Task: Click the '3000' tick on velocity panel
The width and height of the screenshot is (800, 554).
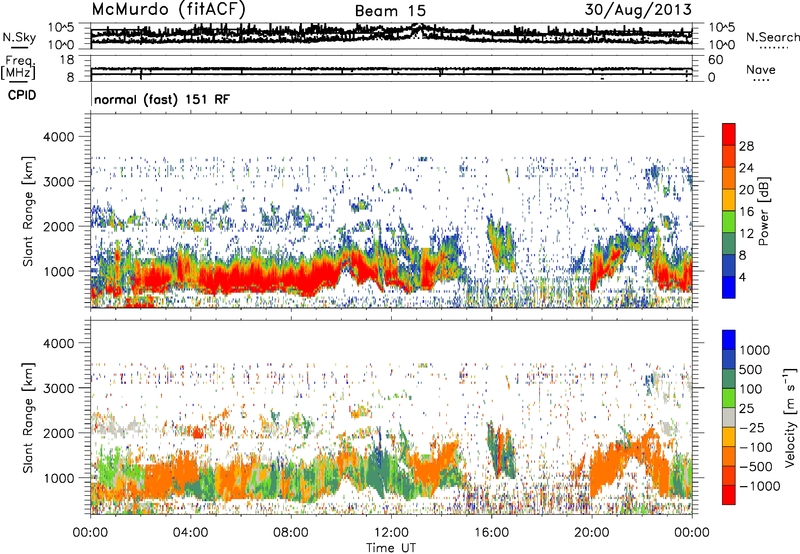Action: click(58, 388)
